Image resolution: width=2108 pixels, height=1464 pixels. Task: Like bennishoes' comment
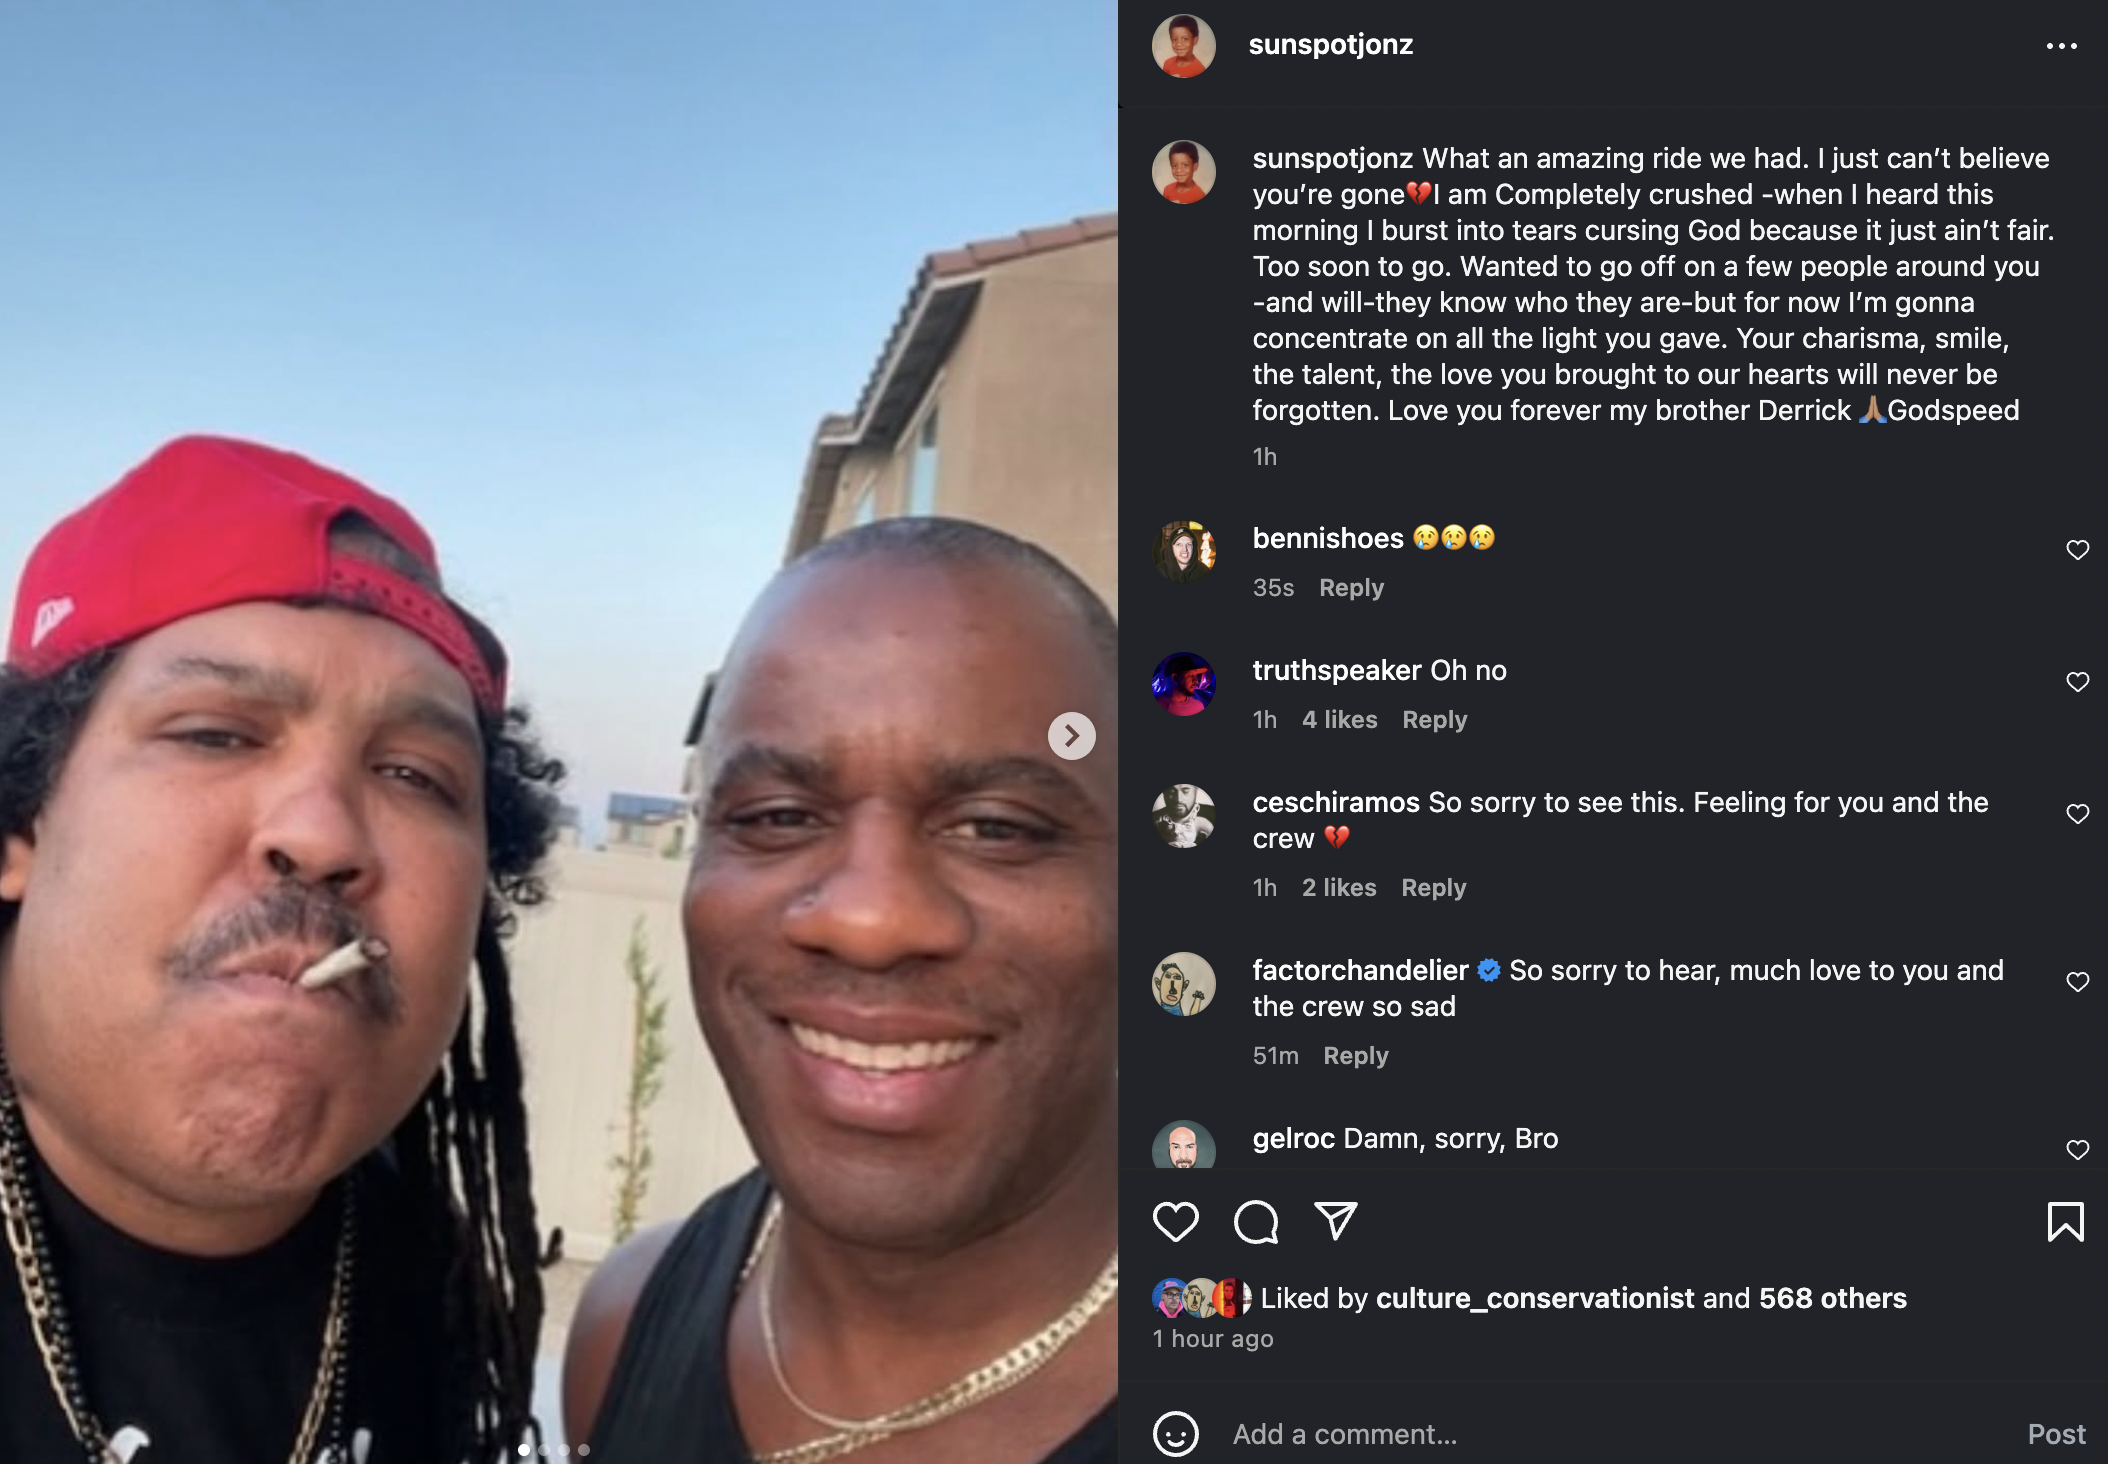2077,550
